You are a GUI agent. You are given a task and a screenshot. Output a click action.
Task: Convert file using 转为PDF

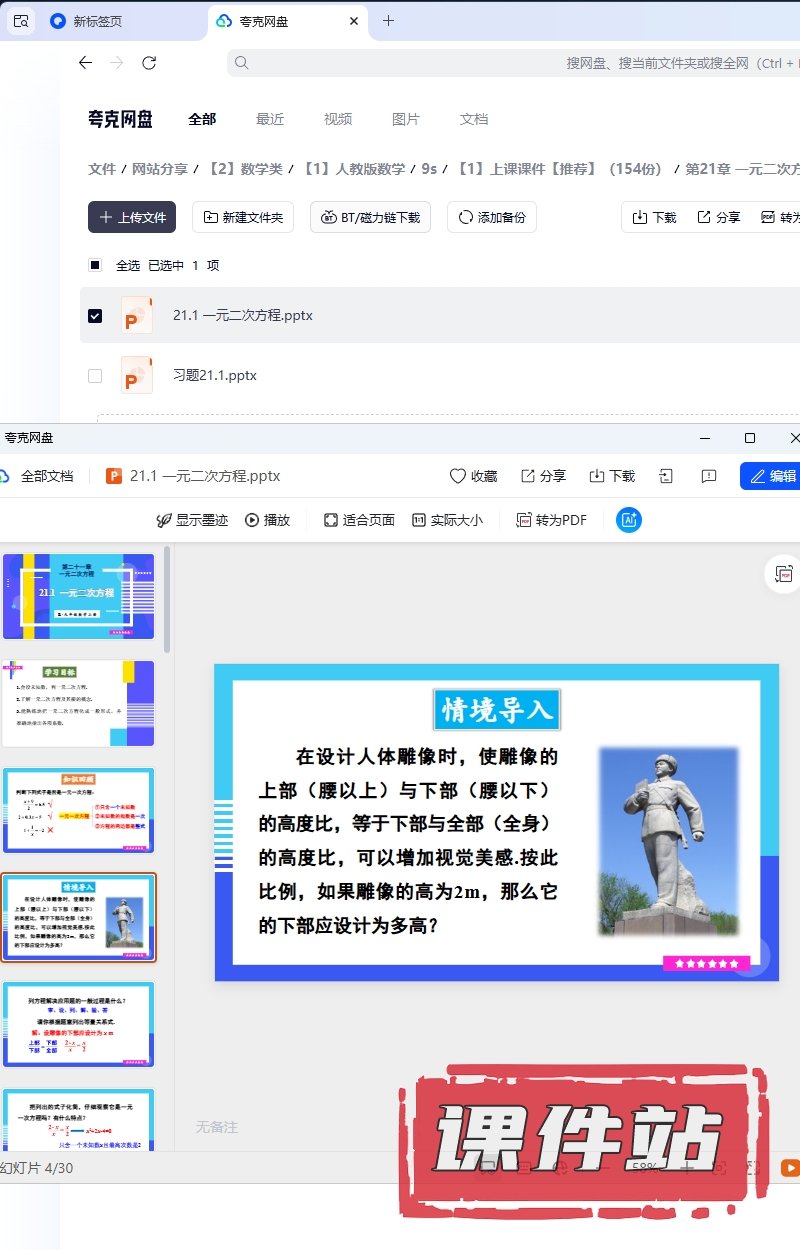point(551,520)
